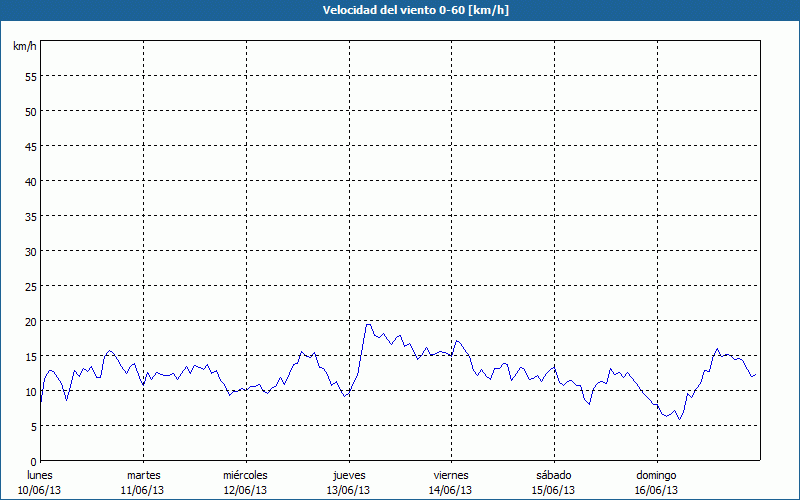Click the 'sábado' day label

pyautogui.click(x=554, y=475)
